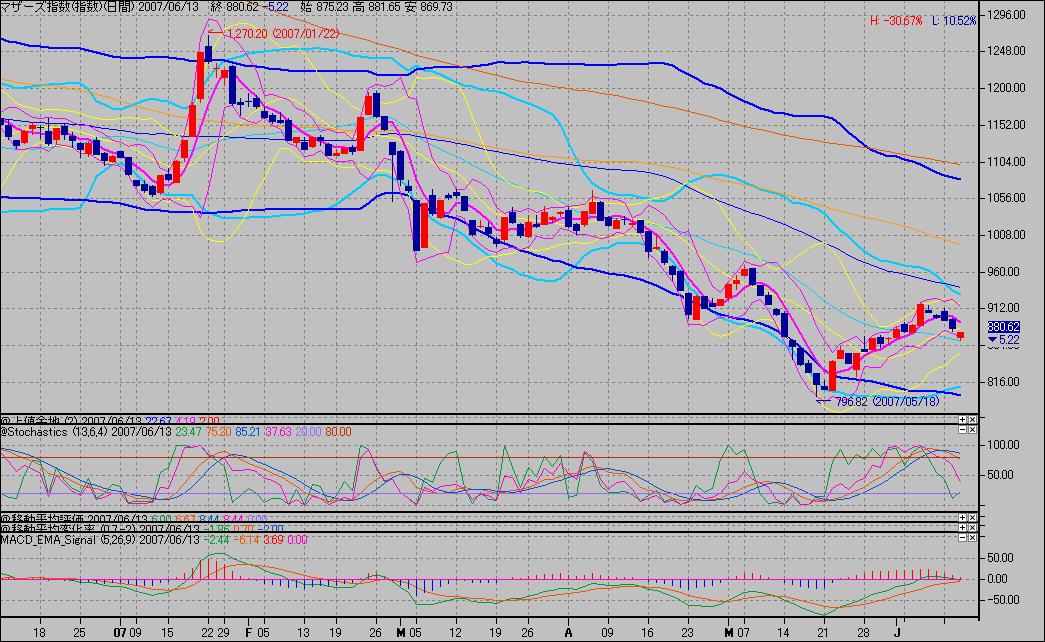Close the MACD_EMA_Signal panel
Viewport: 1045px width, 642px height.
tap(973, 539)
